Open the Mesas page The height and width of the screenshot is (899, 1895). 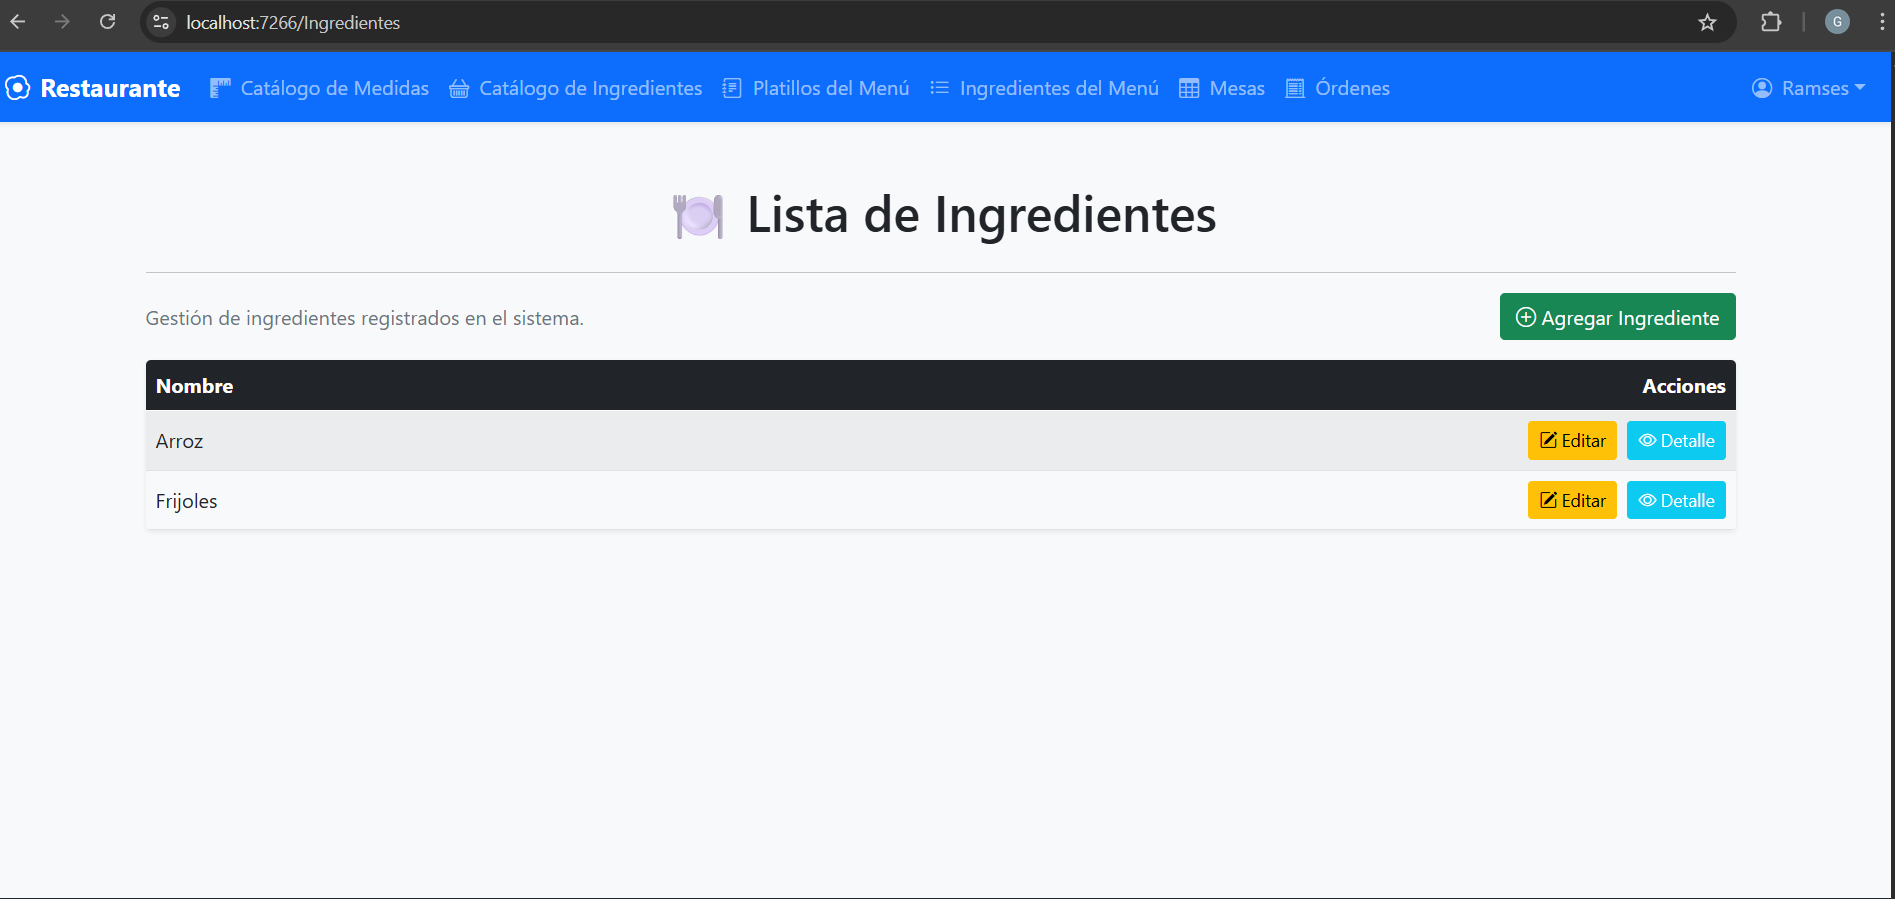point(1222,88)
